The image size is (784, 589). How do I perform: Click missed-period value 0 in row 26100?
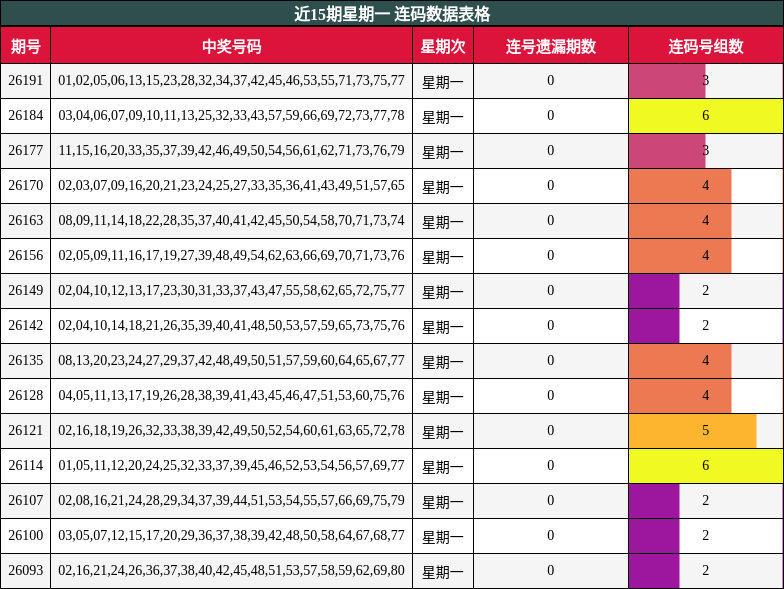[550, 536]
